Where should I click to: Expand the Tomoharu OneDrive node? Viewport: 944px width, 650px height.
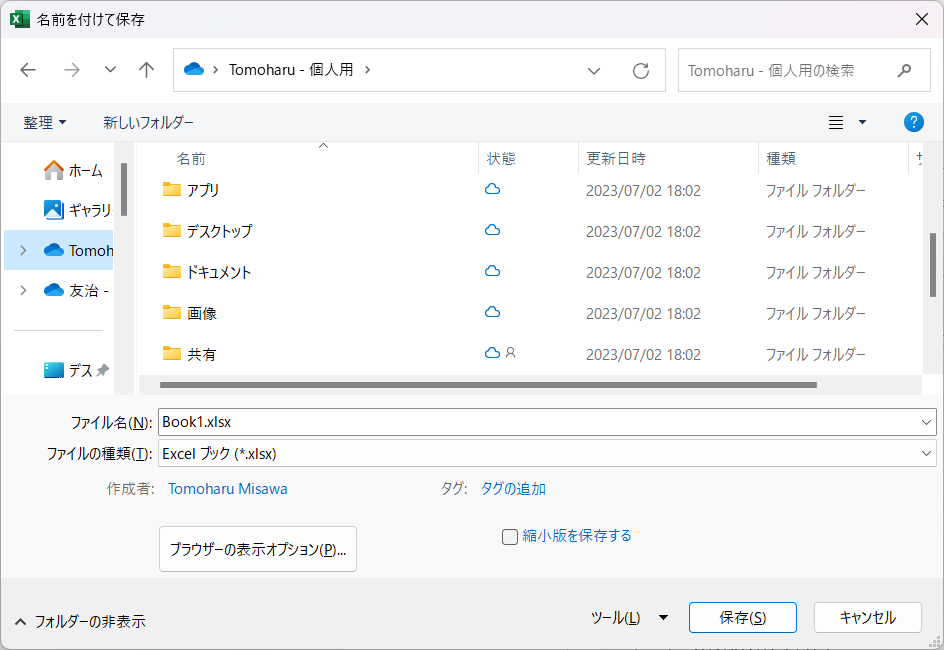[23, 250]
